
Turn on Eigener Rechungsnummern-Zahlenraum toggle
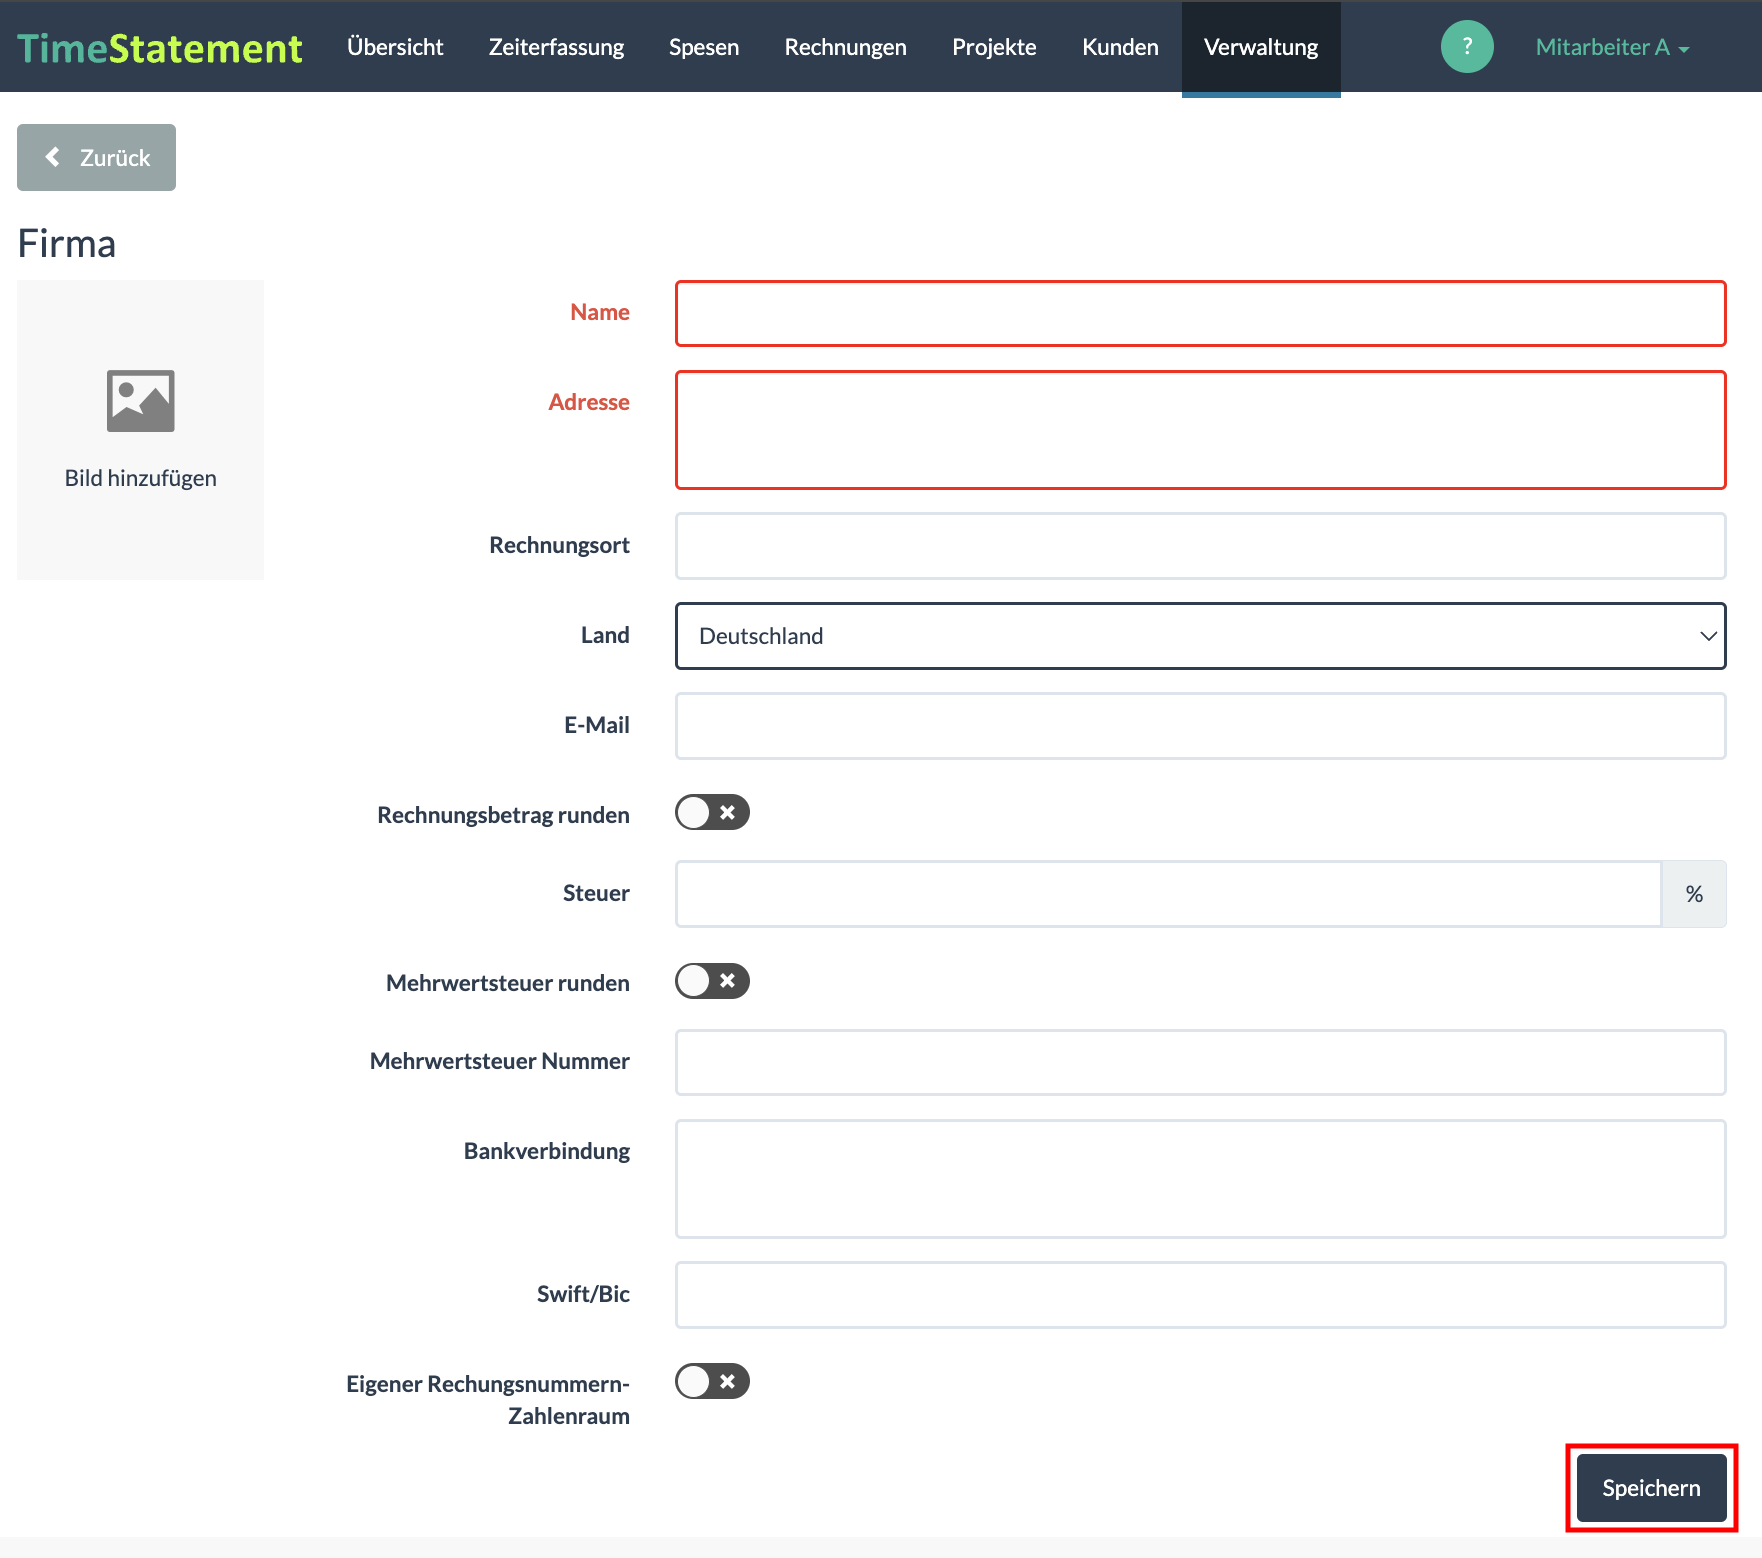pyautogui.click(x=712, y=1381)
